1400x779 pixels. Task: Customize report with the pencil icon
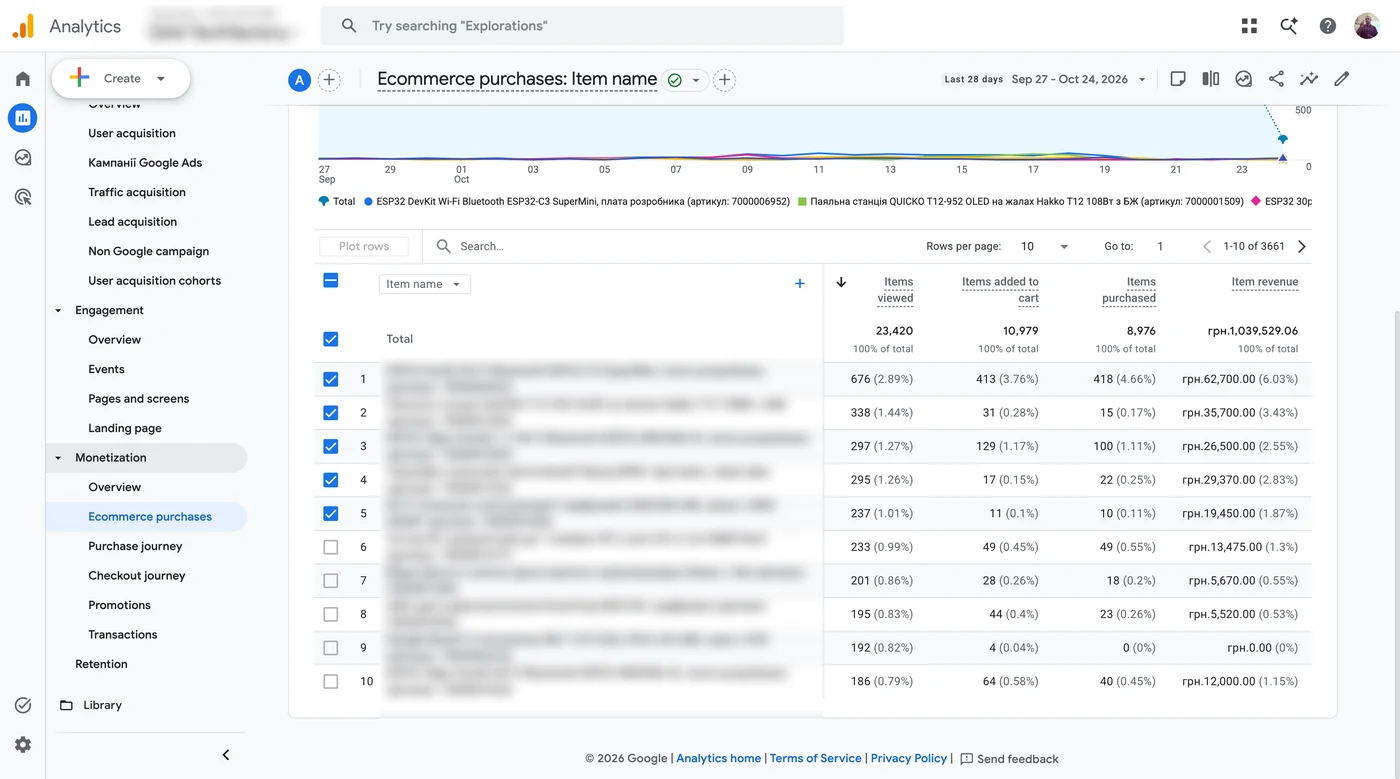(x=1342, y=79)
